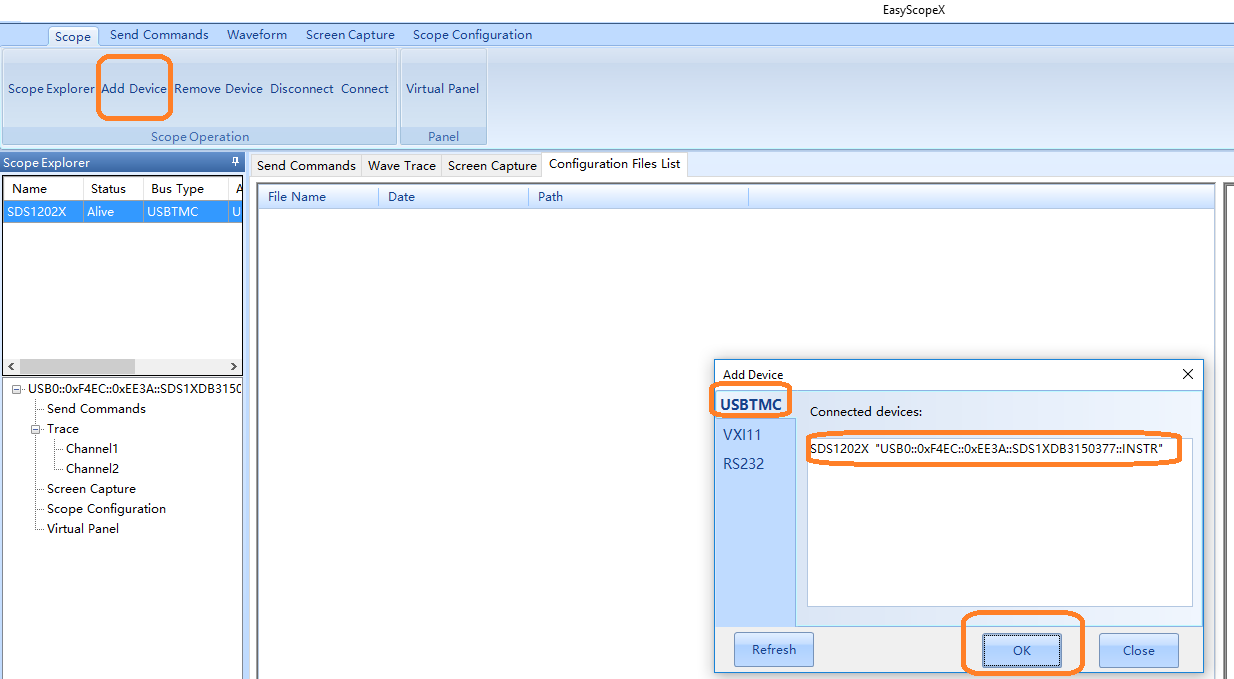Click the Scope Explorer horizontal scrollbar thumb
The height and width of the screenshot is (679, 1234).
point(77,367)
